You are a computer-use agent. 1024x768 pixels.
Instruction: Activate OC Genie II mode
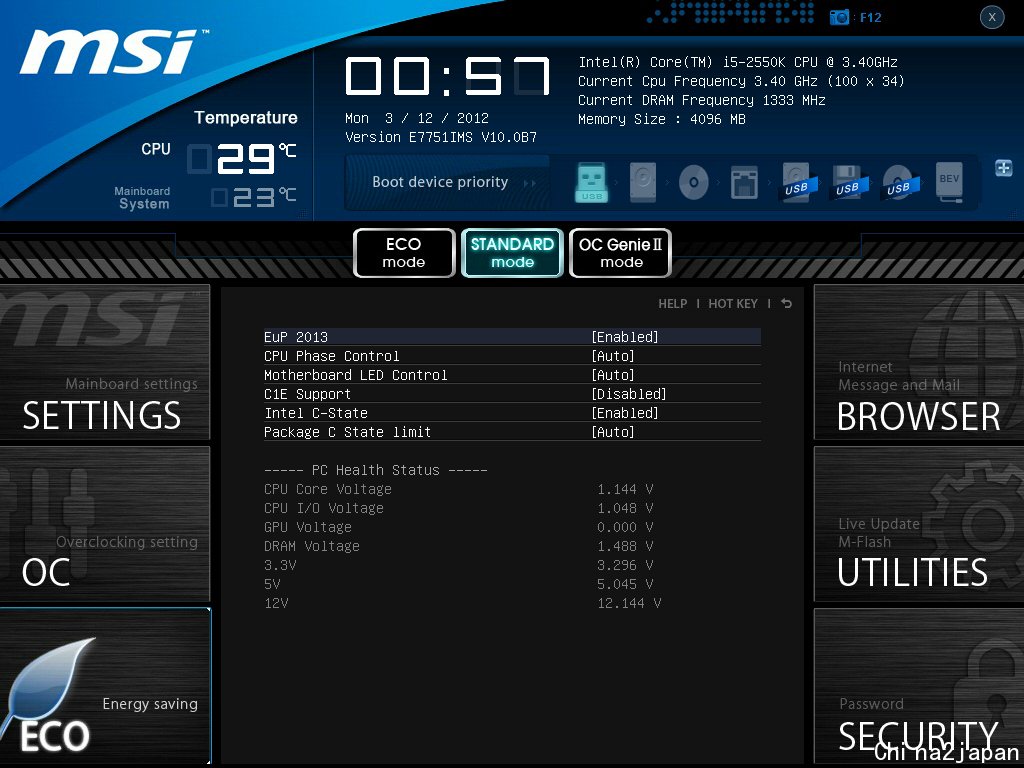(x=620, y=253)
